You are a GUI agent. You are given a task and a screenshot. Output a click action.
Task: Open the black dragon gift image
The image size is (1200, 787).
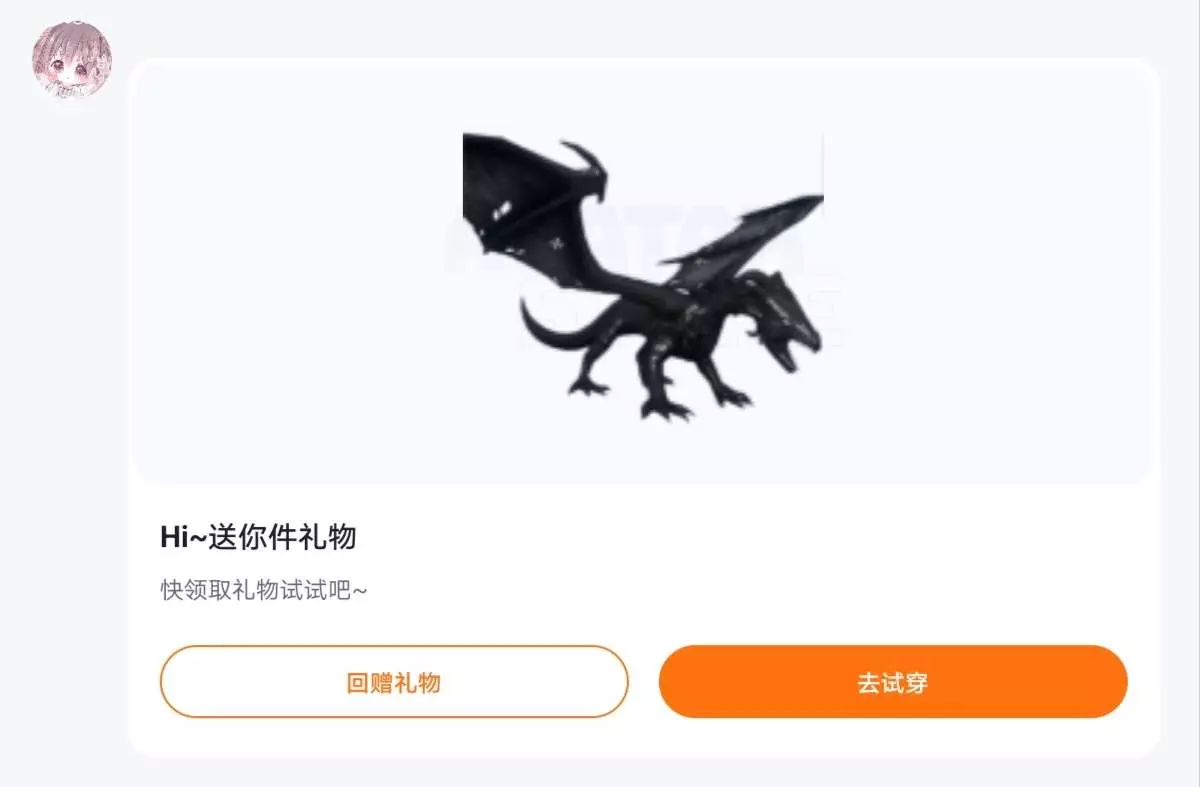[643, 277]
